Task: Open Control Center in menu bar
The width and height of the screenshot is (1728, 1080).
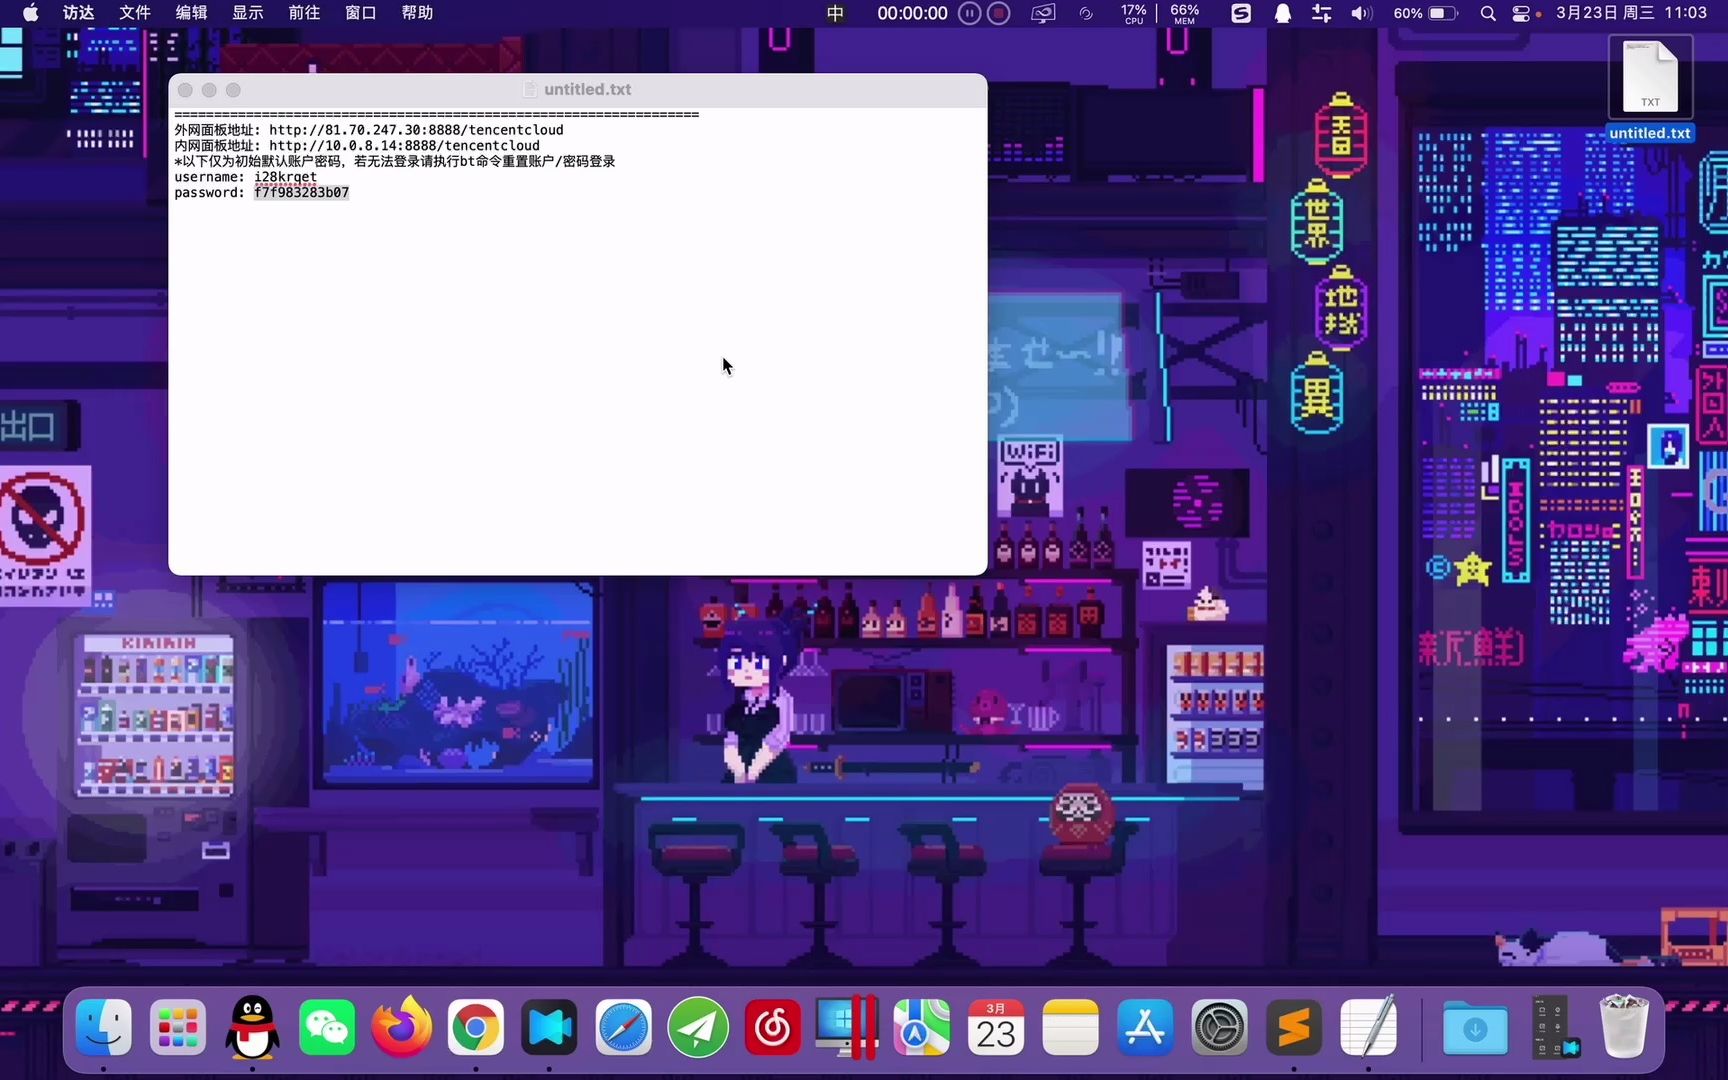Action: (x=1521, y=13)
